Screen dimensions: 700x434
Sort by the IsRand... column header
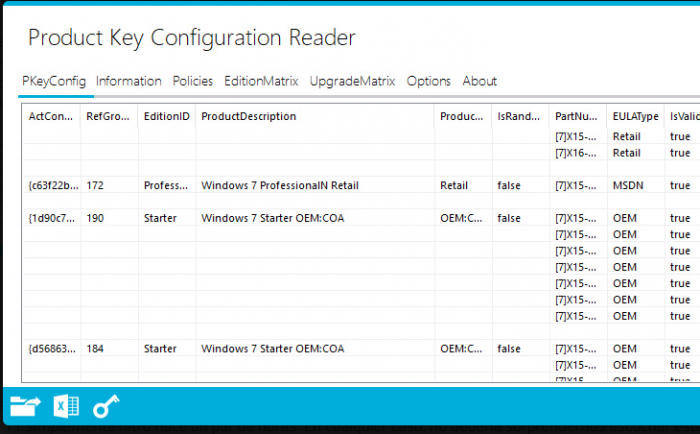point(520,117)
